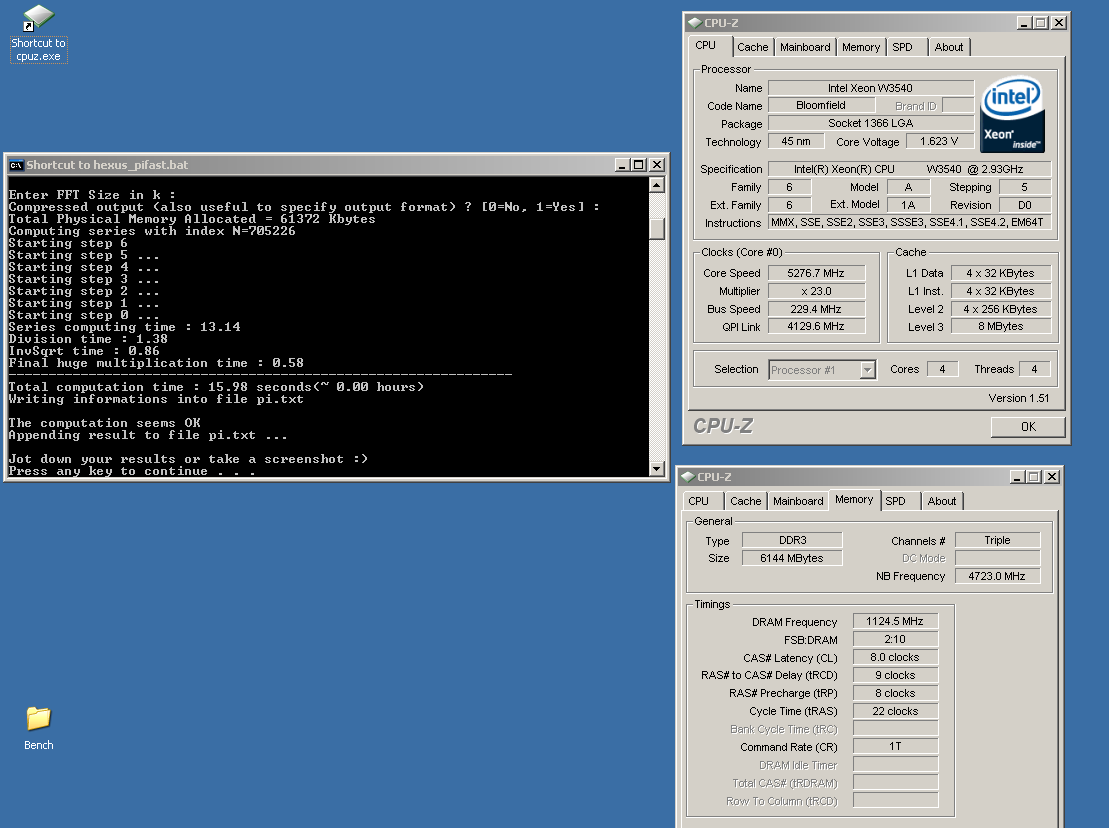The image size is (1109, 828).
Task: Click the DRAM Frequency value 1124.5 MHz
Action: pyautogui.click(x=895, y=622)
